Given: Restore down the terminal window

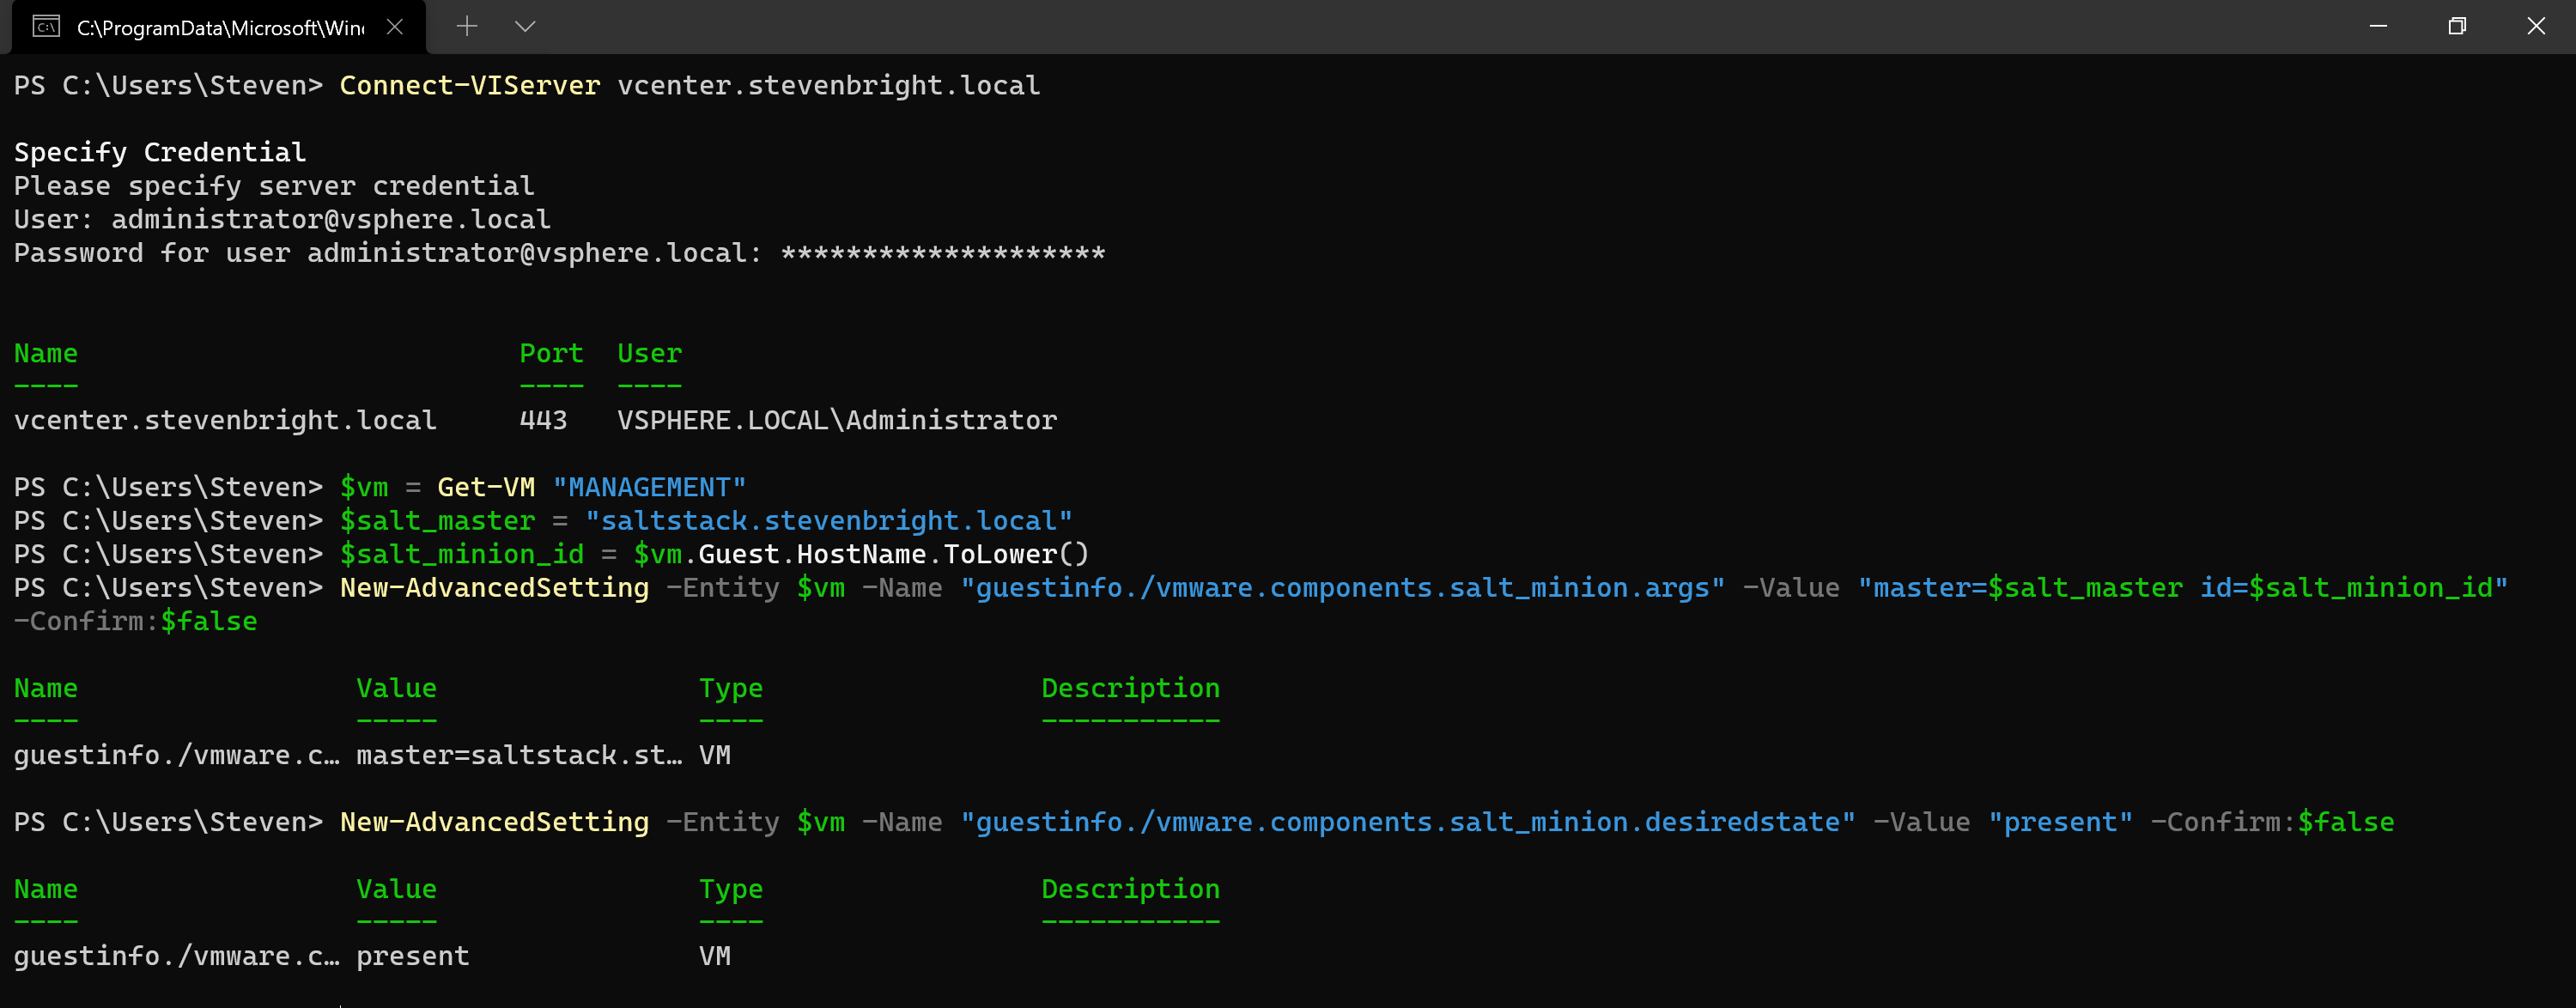Looking at the screenshot, I should pos(2457,27).
